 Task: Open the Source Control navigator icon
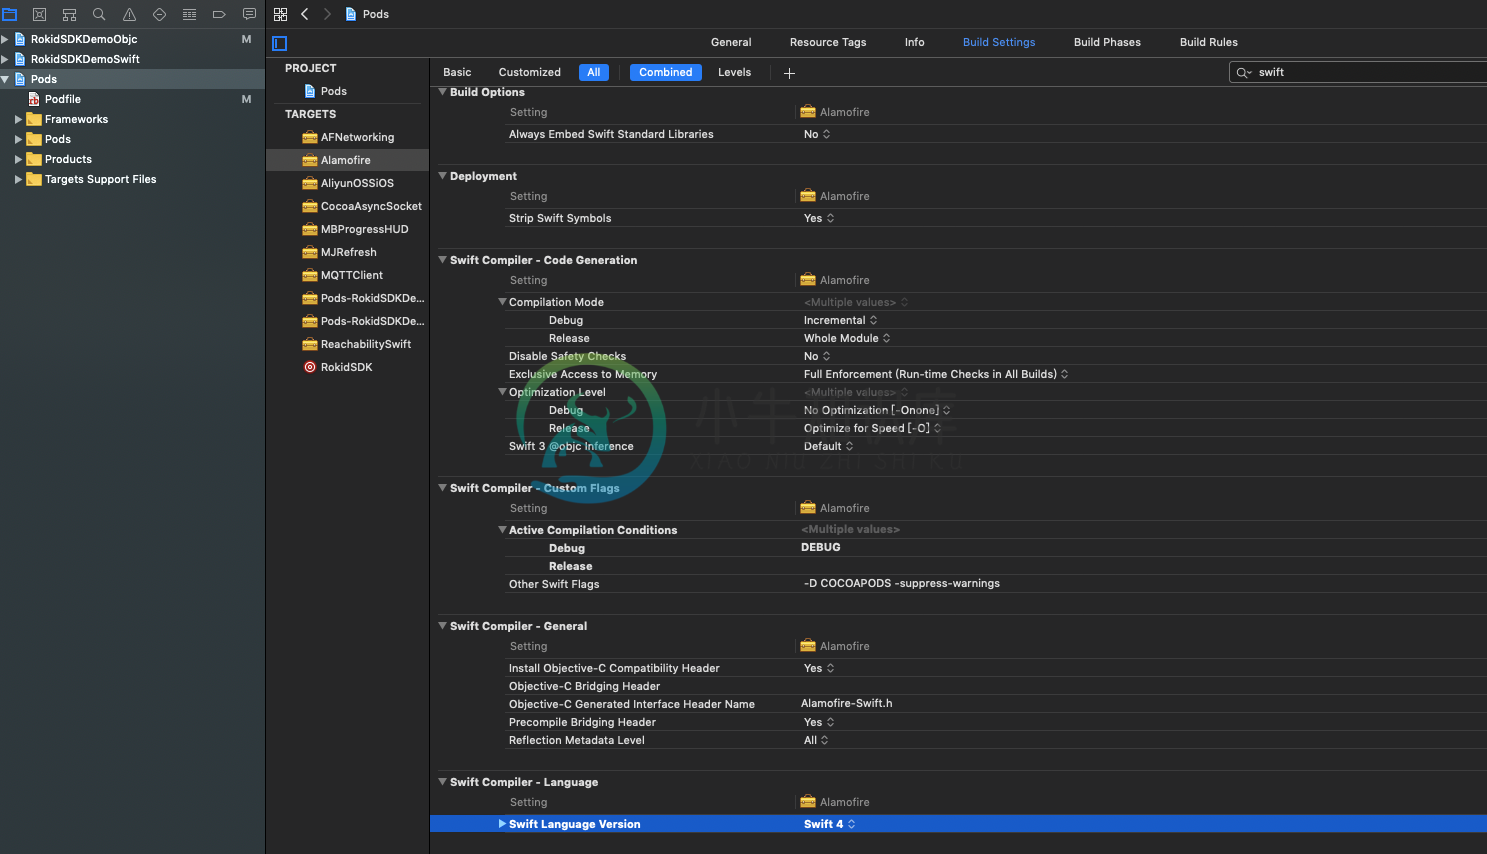[x=40, y=14]
